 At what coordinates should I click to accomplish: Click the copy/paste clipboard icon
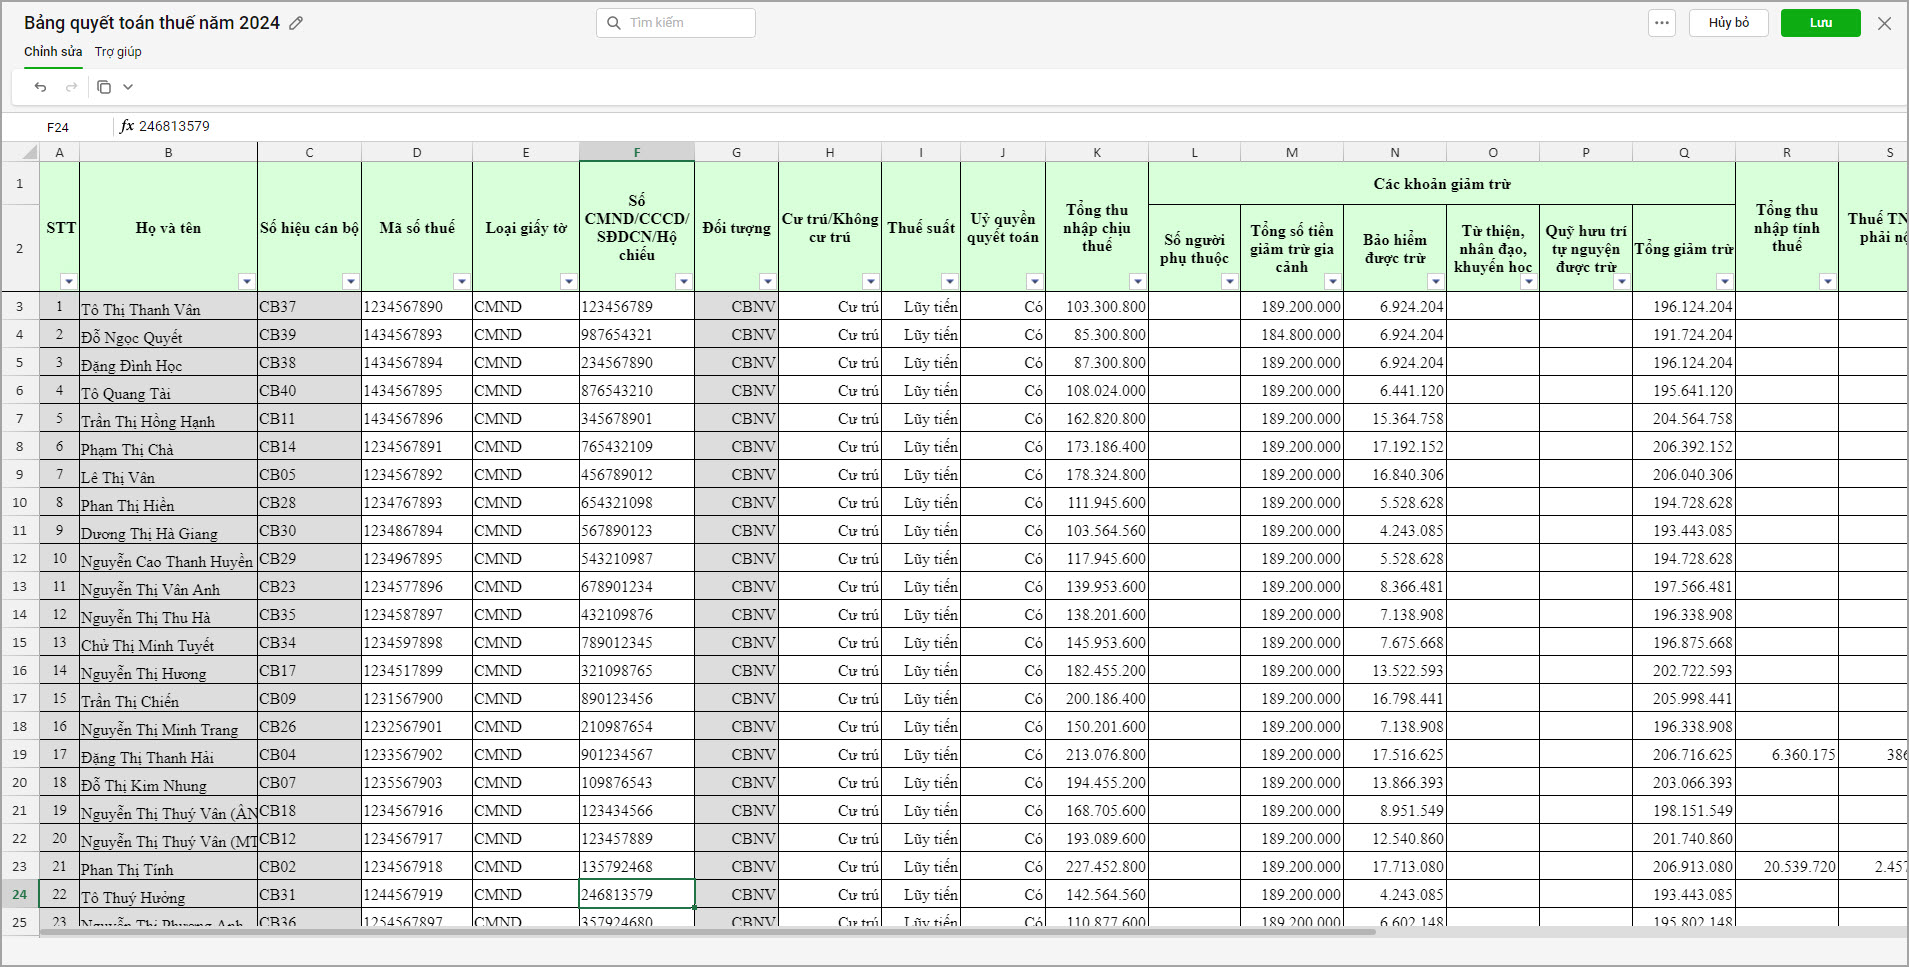104,87
